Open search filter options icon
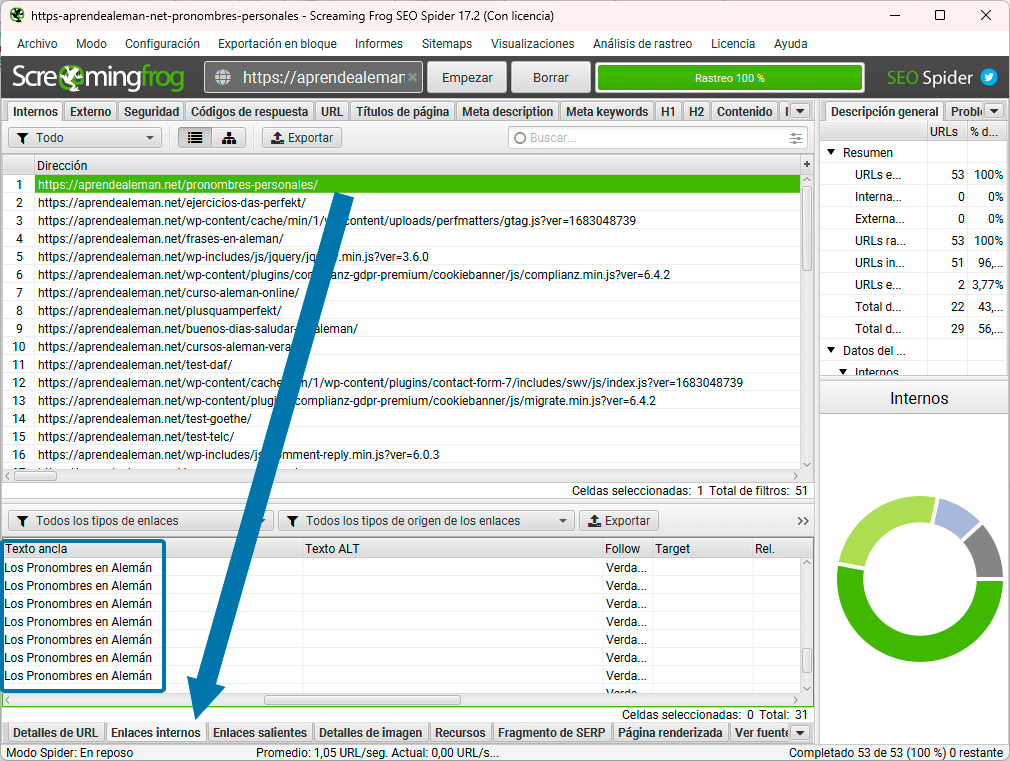This screenshot has height=761, width=1010. 796,138
